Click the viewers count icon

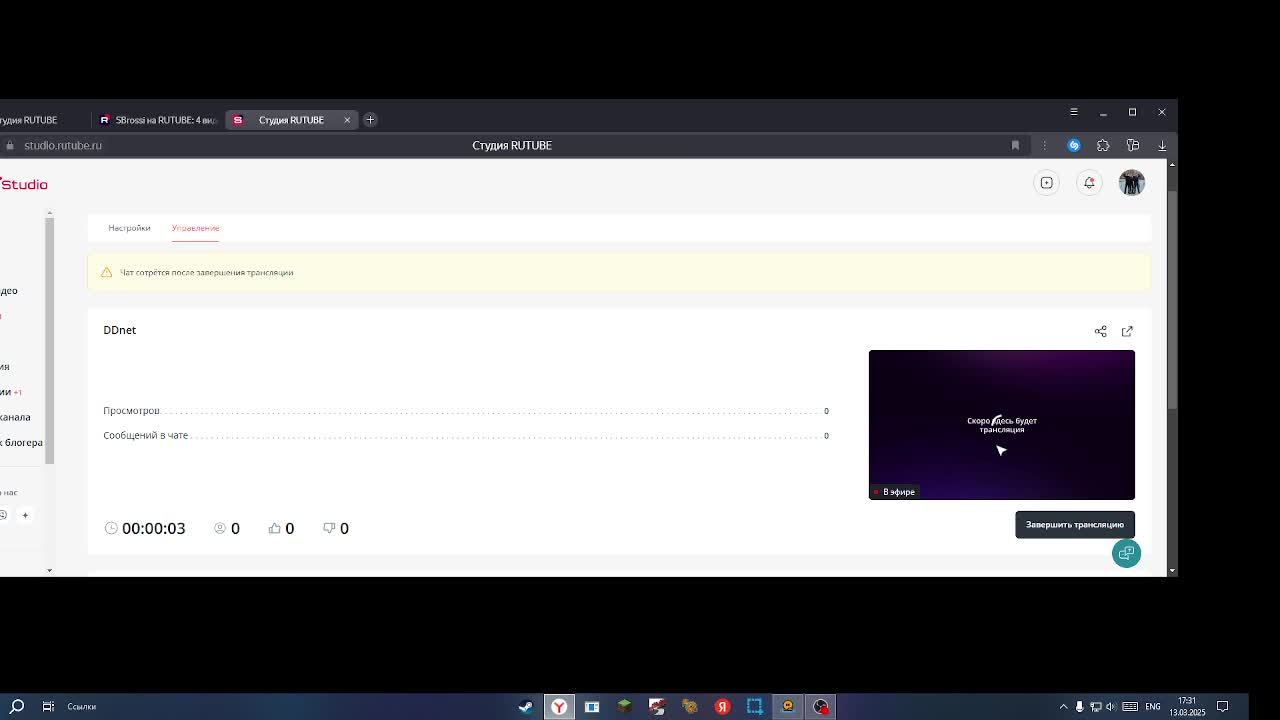[220, 528]
